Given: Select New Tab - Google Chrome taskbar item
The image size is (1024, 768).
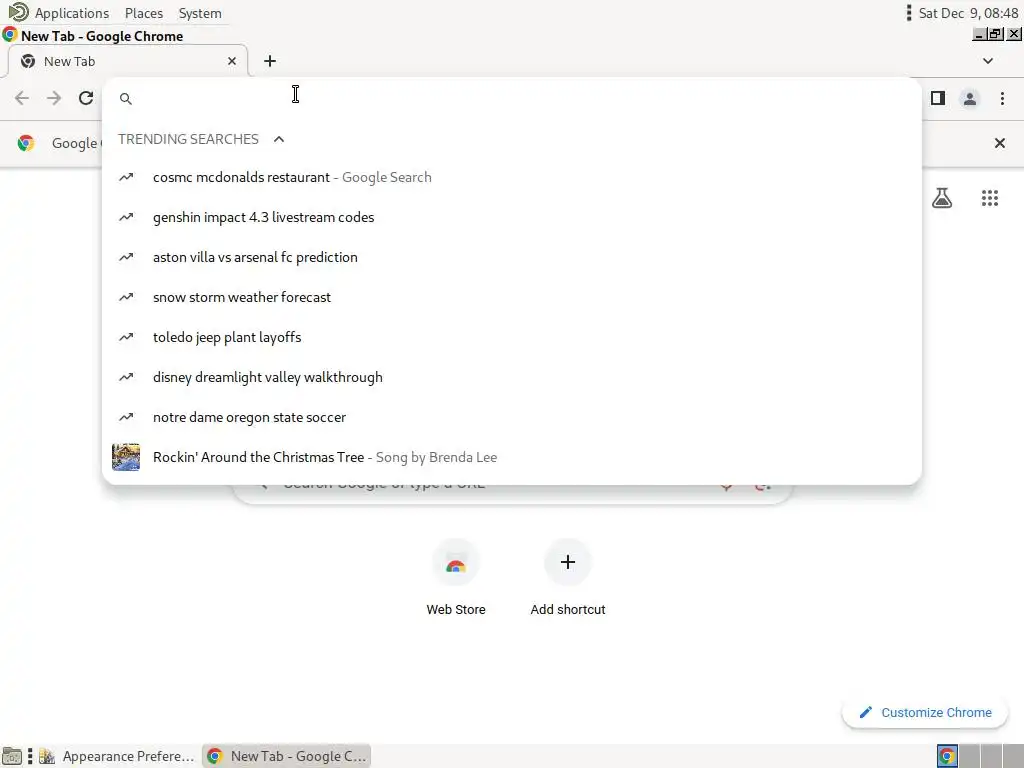Looking at the screenshot, I should click(287, 756).
